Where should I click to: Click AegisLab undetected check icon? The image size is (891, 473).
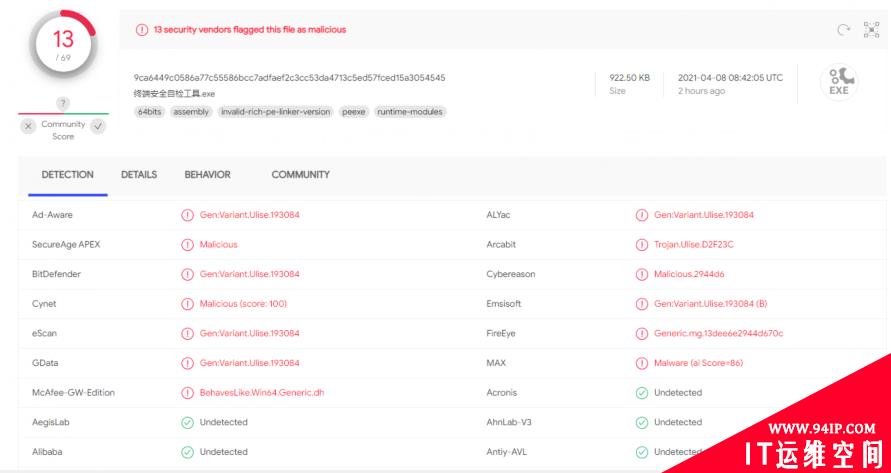point(187,422)
